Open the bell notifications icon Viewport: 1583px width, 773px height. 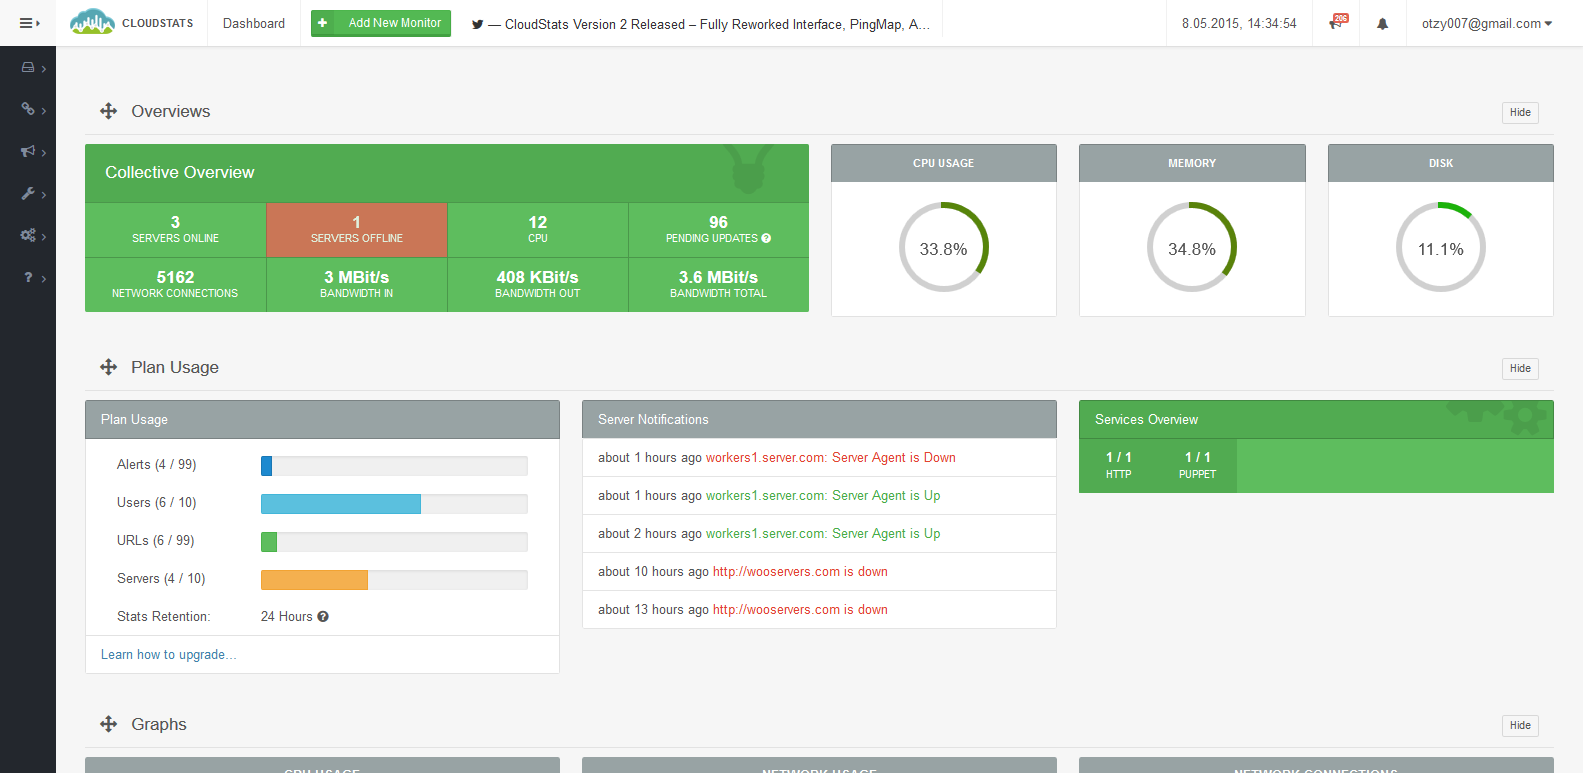pos(1382,24)
